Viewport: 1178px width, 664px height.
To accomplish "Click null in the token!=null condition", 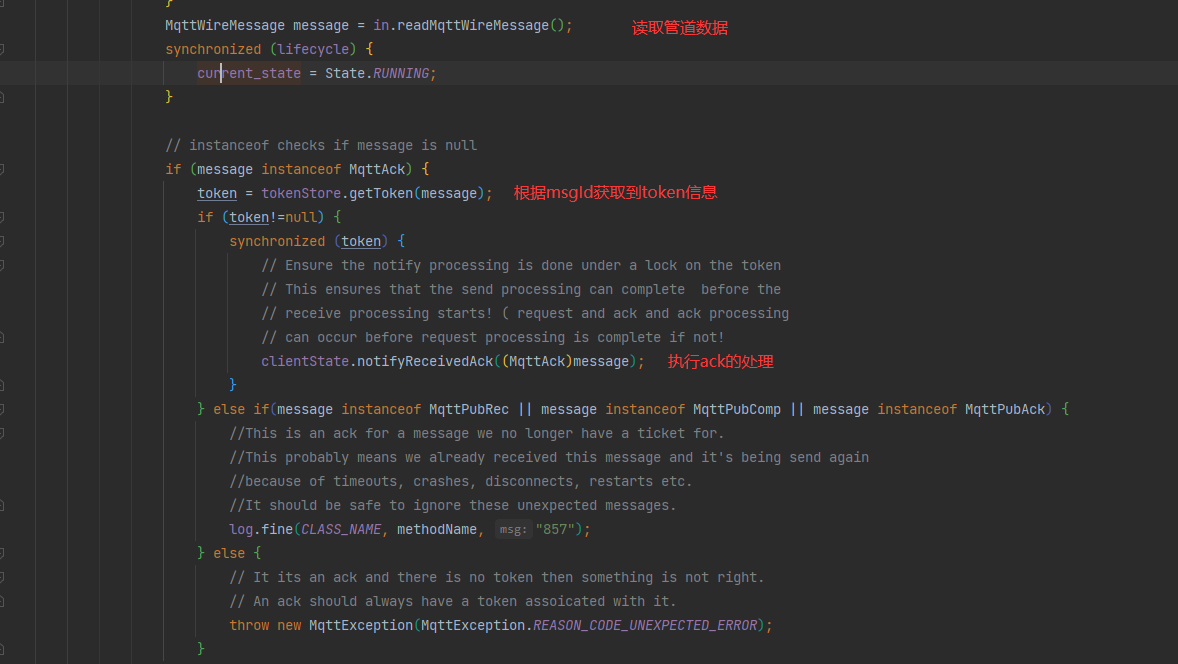I will (x=301, y=218).
